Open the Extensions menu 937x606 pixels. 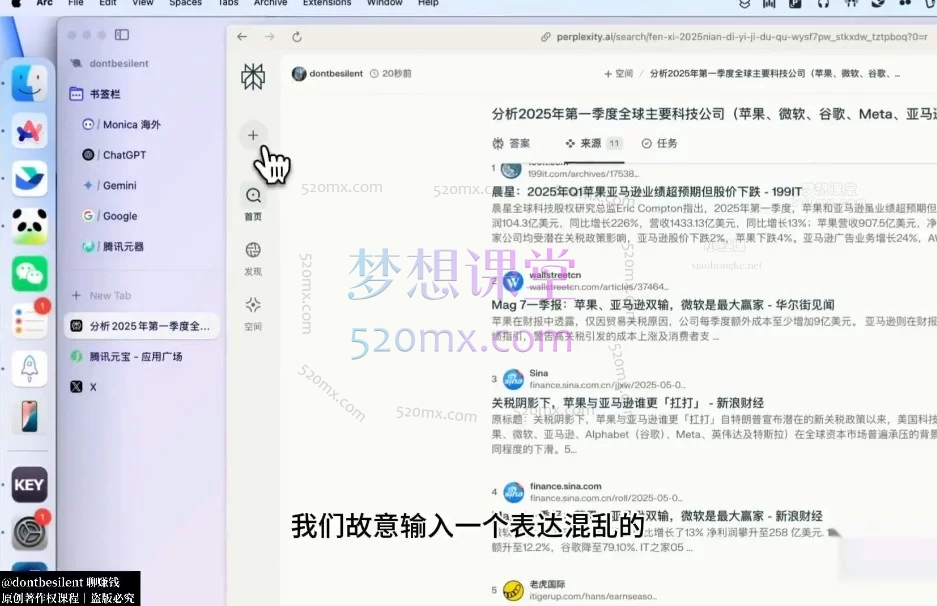tap(327, 3)
